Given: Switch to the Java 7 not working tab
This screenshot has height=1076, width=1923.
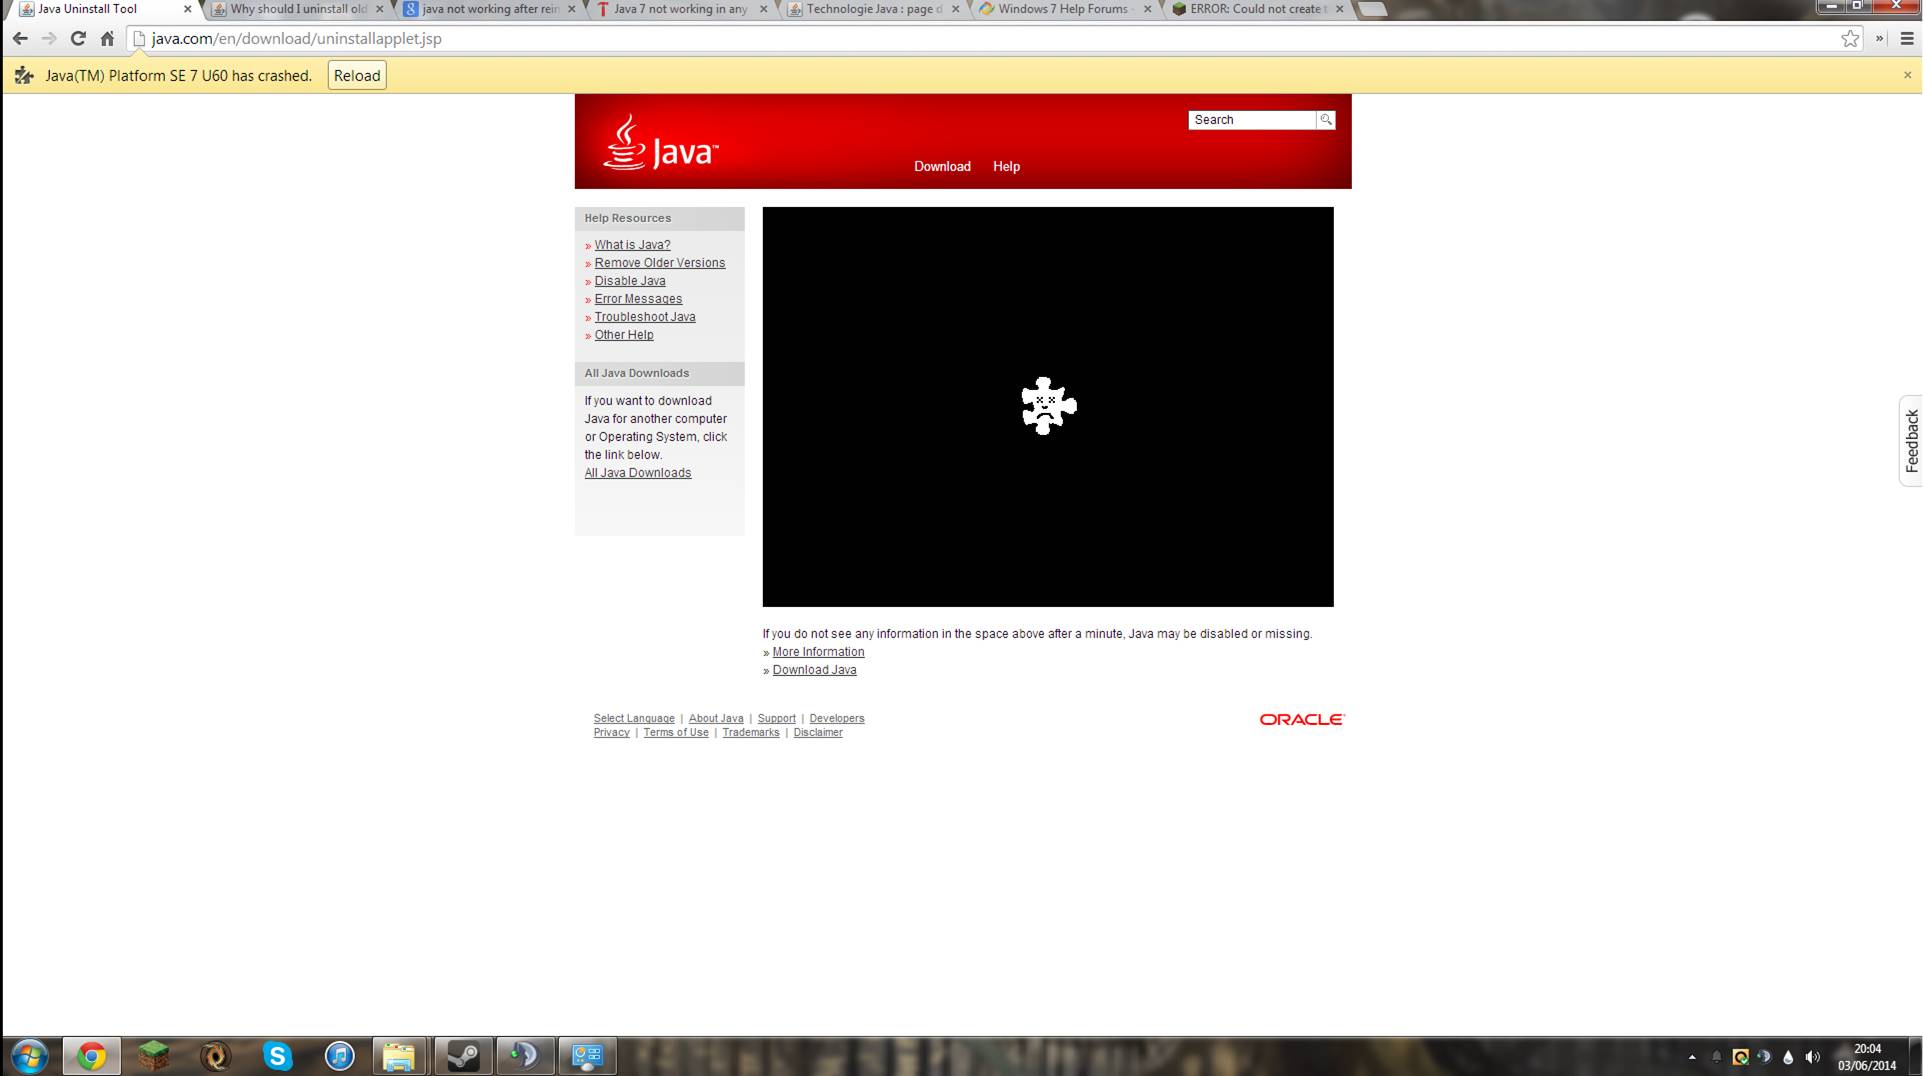Looking at the screenshot, I should 682,9.
